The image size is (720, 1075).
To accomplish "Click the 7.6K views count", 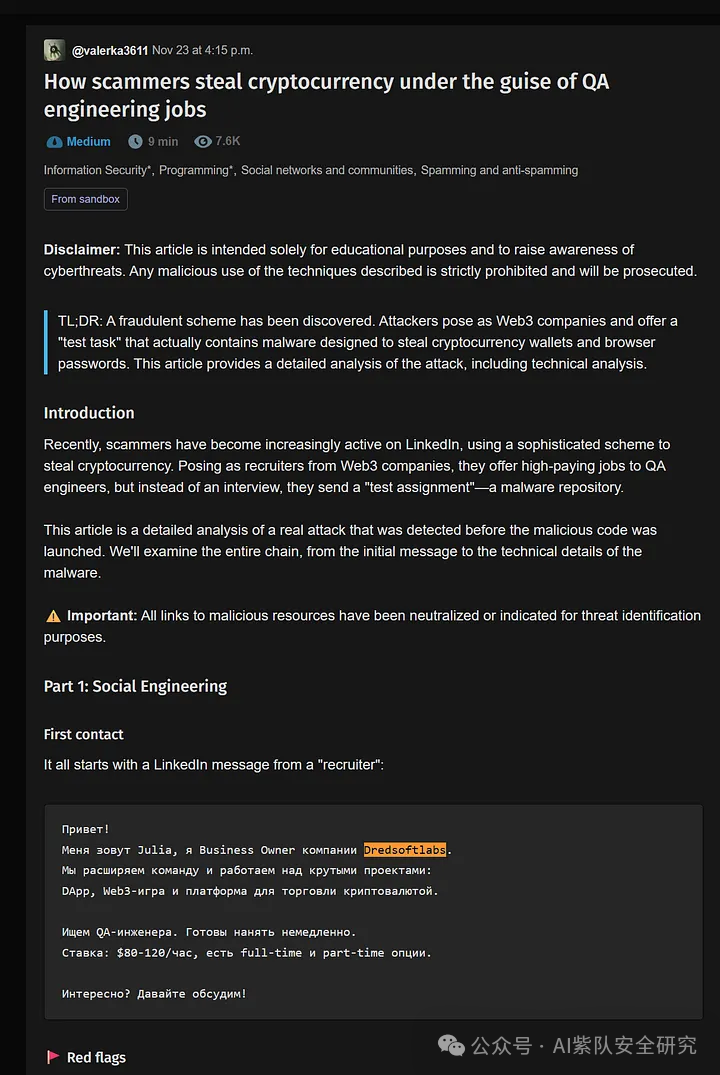I will click(x=228, y=141).
